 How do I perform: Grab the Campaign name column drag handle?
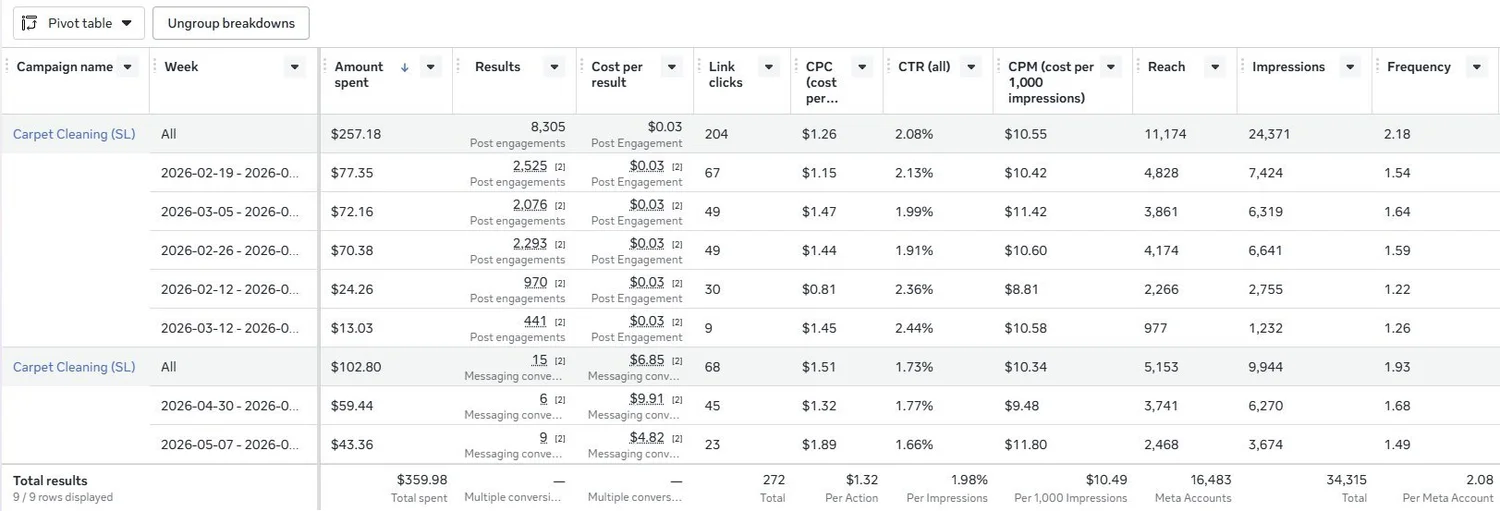(7, 67)
